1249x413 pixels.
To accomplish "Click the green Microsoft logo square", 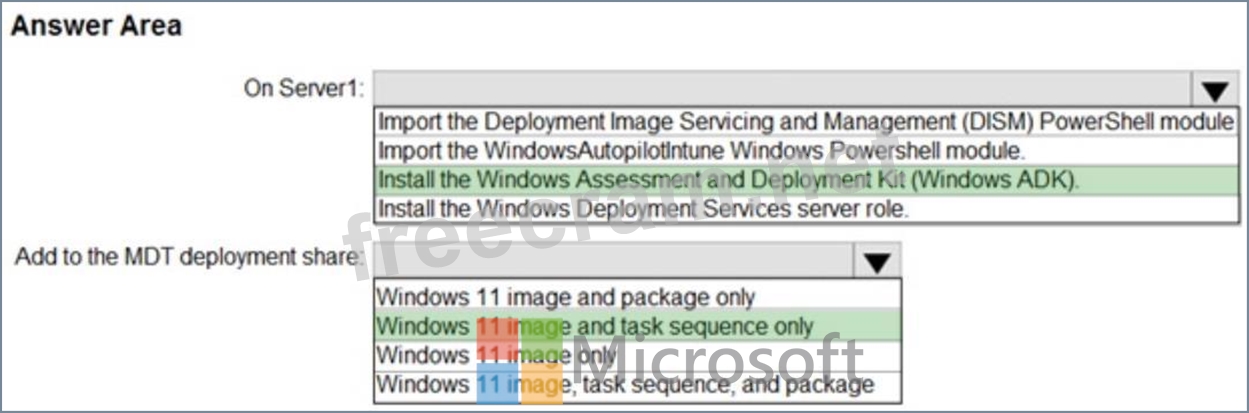I will [541, 340].
